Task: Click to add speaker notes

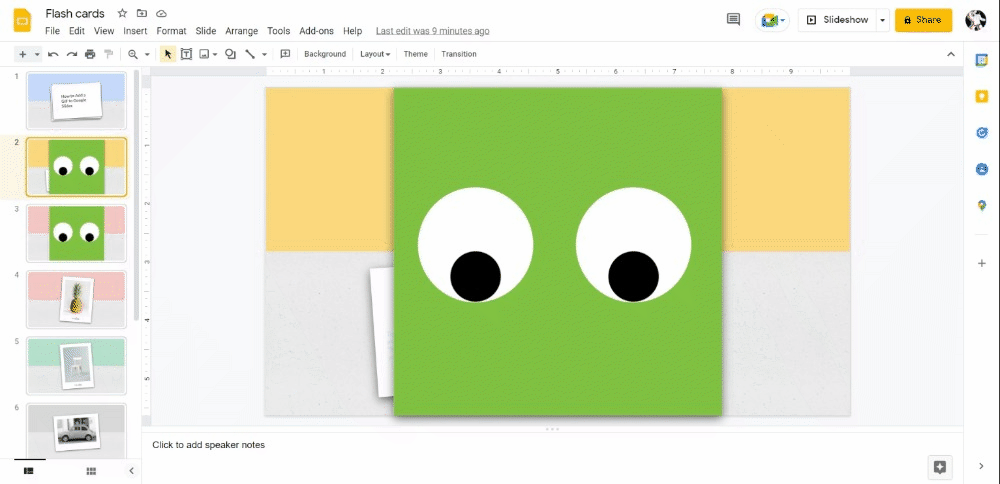Action: click(209, 445)
